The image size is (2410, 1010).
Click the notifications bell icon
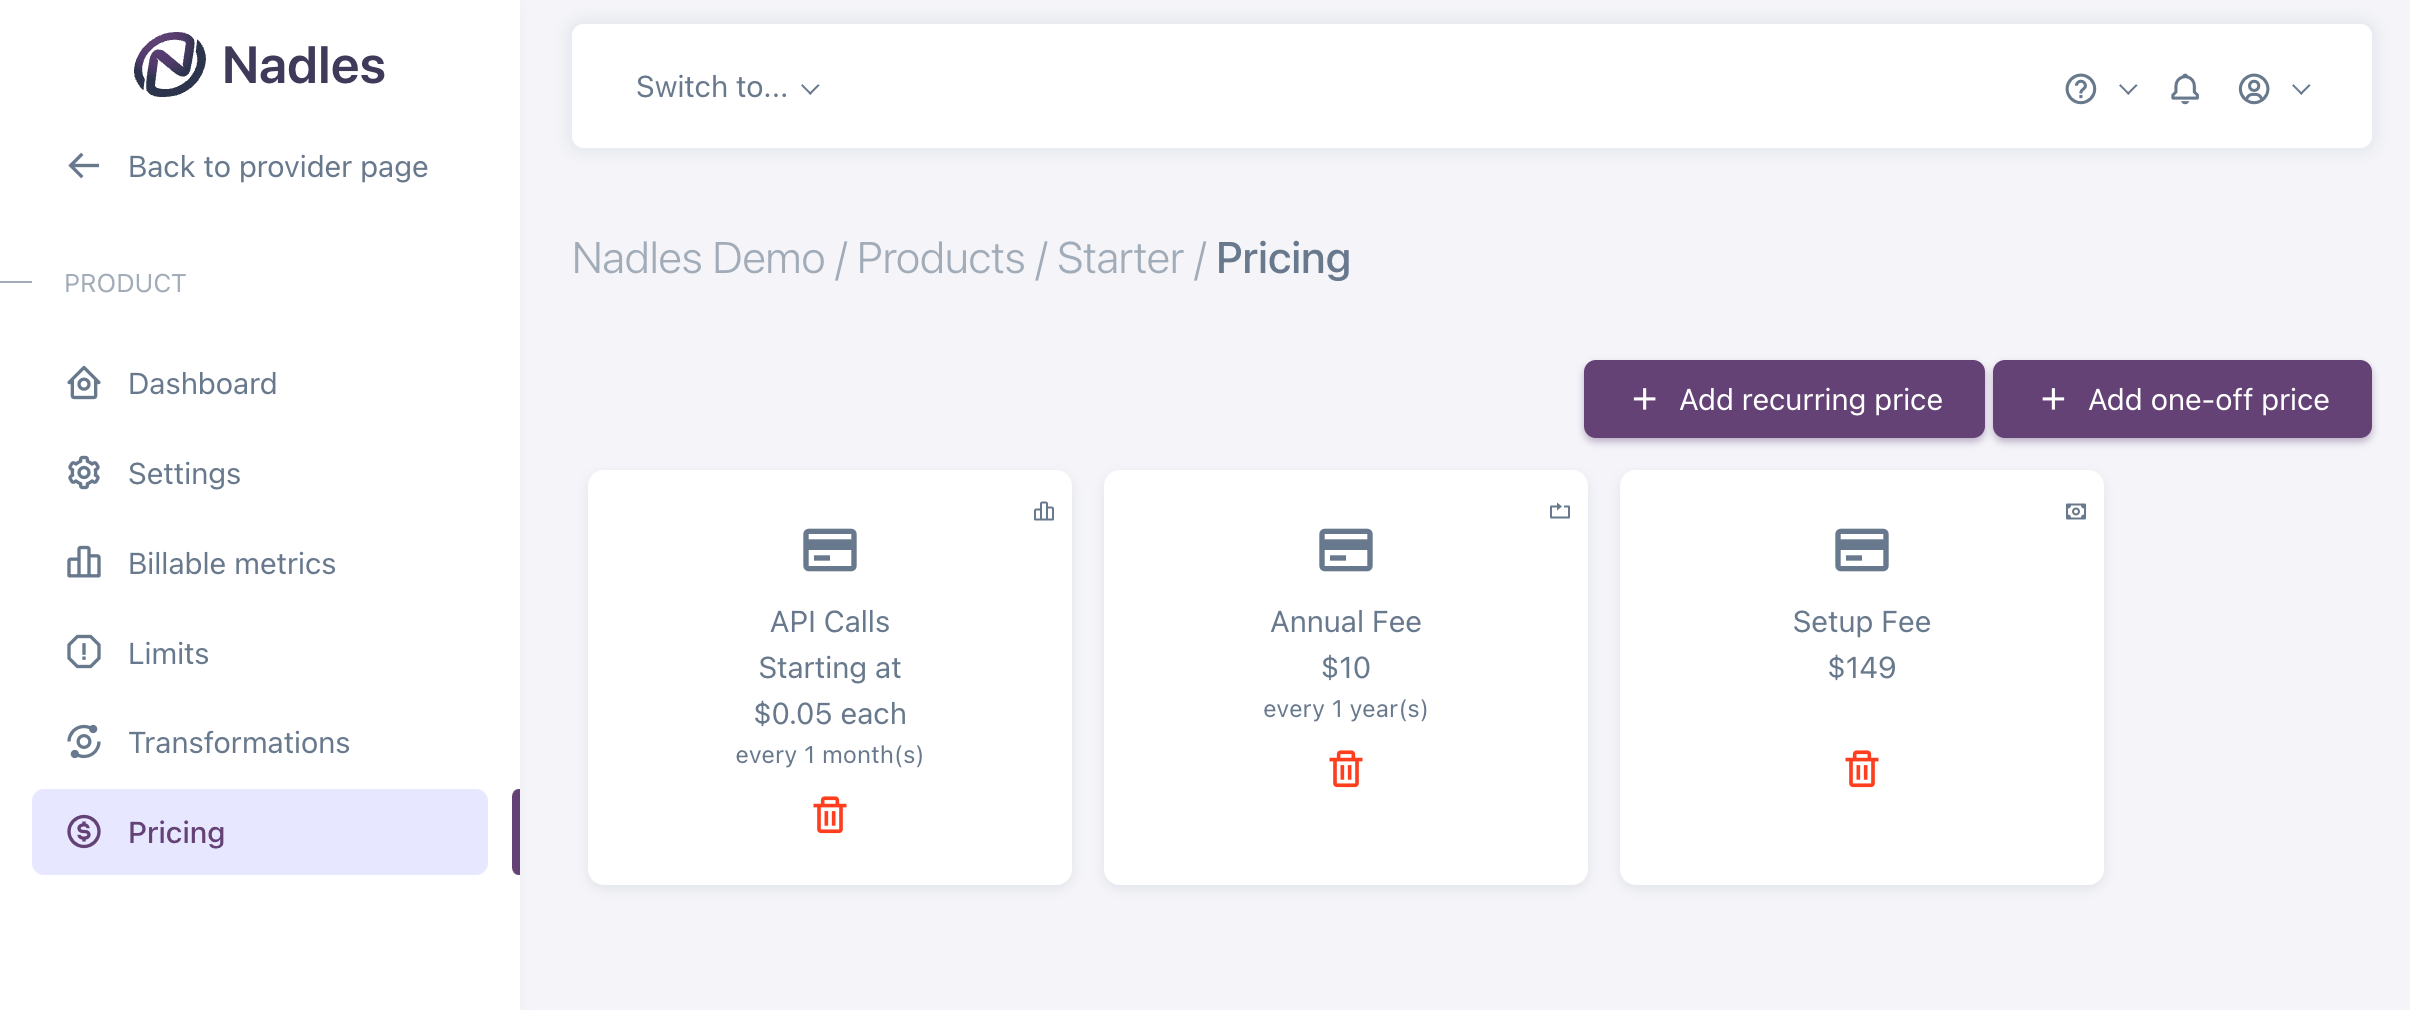pos(2185,89)
